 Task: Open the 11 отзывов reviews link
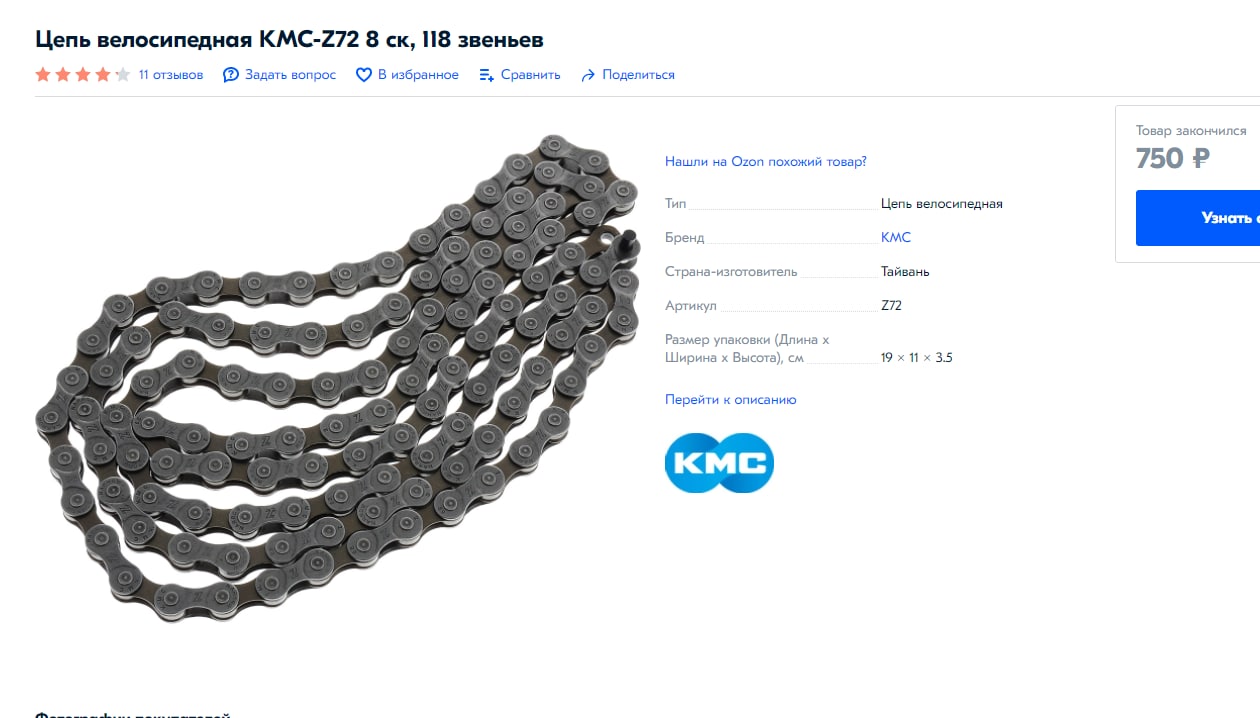pyautogui.click(x=171, y=75)
